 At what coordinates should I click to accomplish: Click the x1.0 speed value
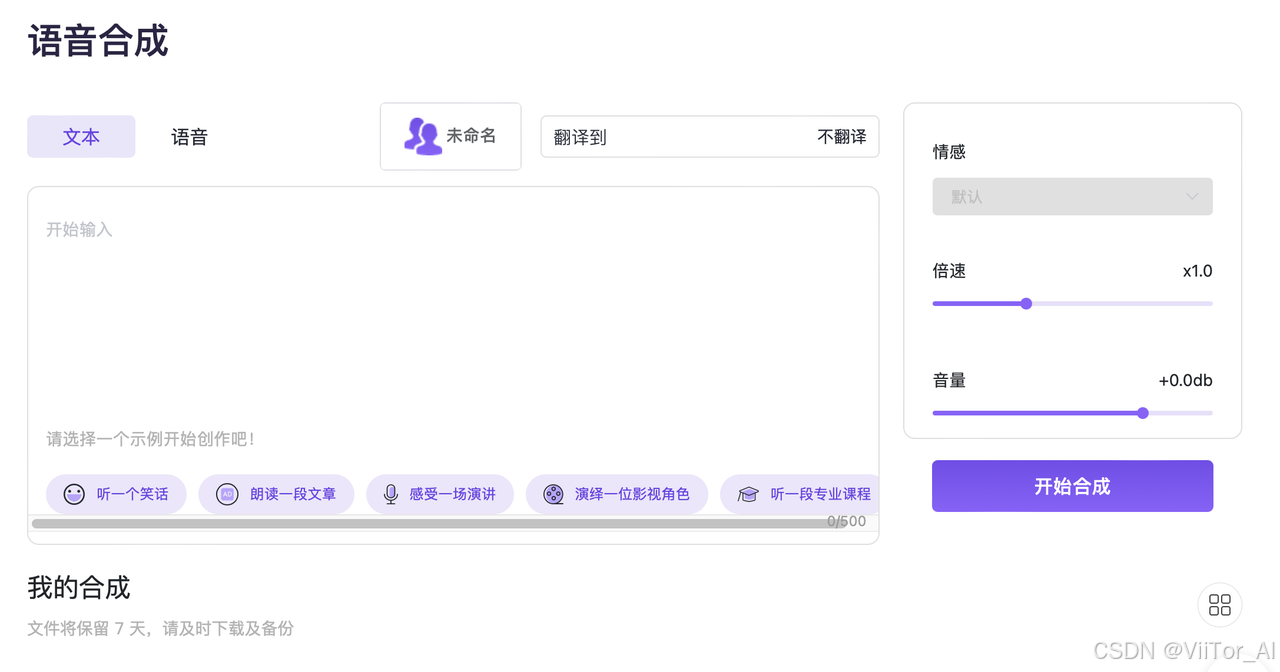pyautogui.click(x=1197, y=271)
